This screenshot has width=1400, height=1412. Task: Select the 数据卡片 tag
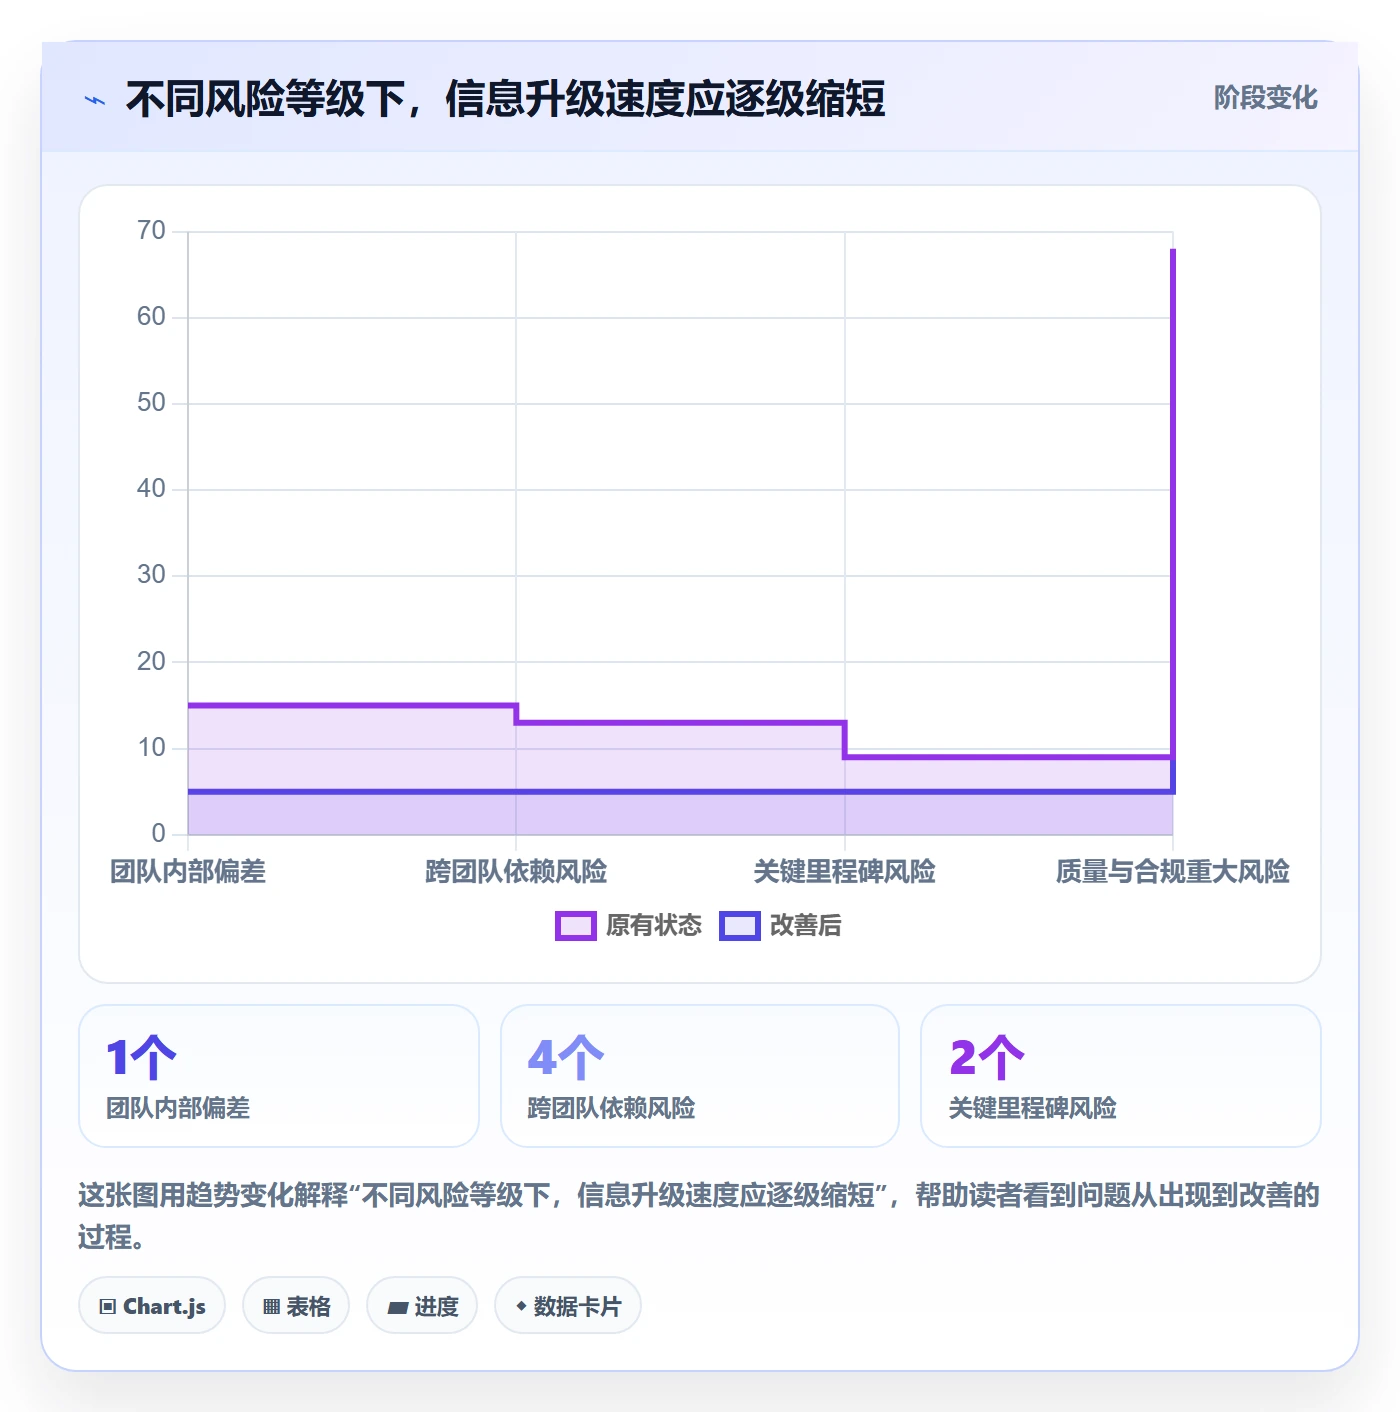[x=568, y=1305]
